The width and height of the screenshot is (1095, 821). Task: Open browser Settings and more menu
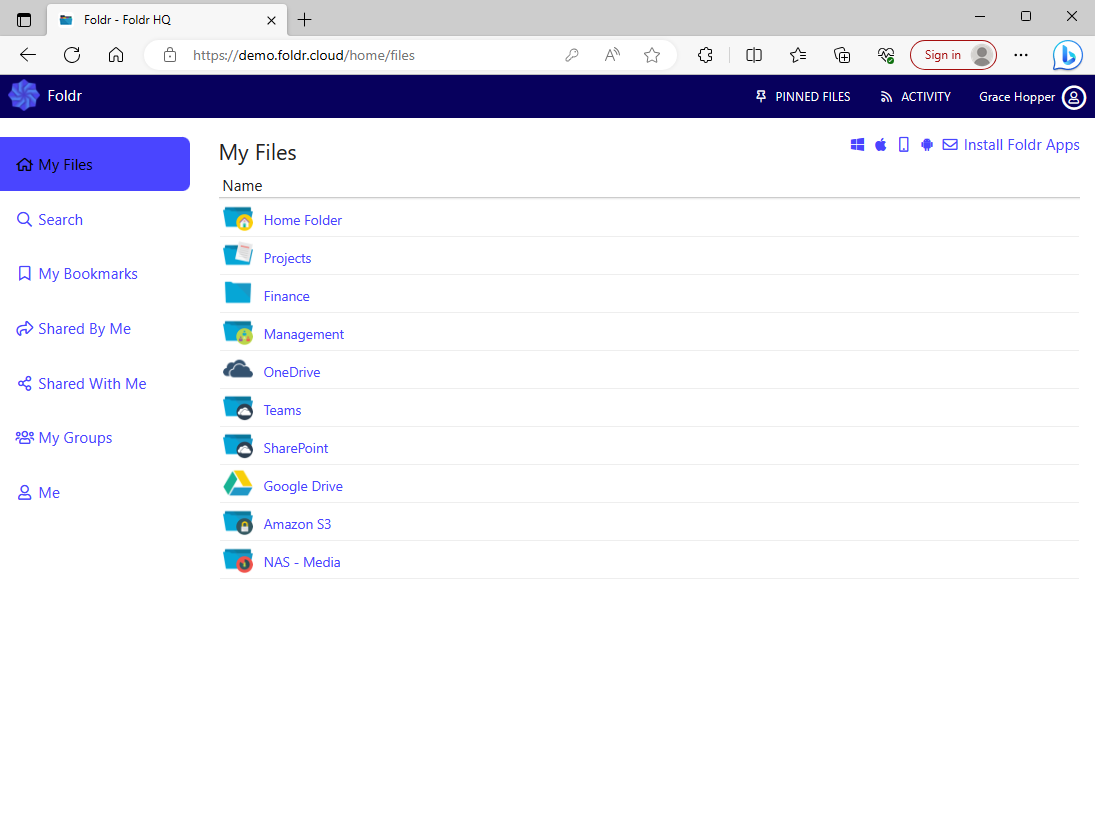pyautogui.click(x=1021, y=55)
